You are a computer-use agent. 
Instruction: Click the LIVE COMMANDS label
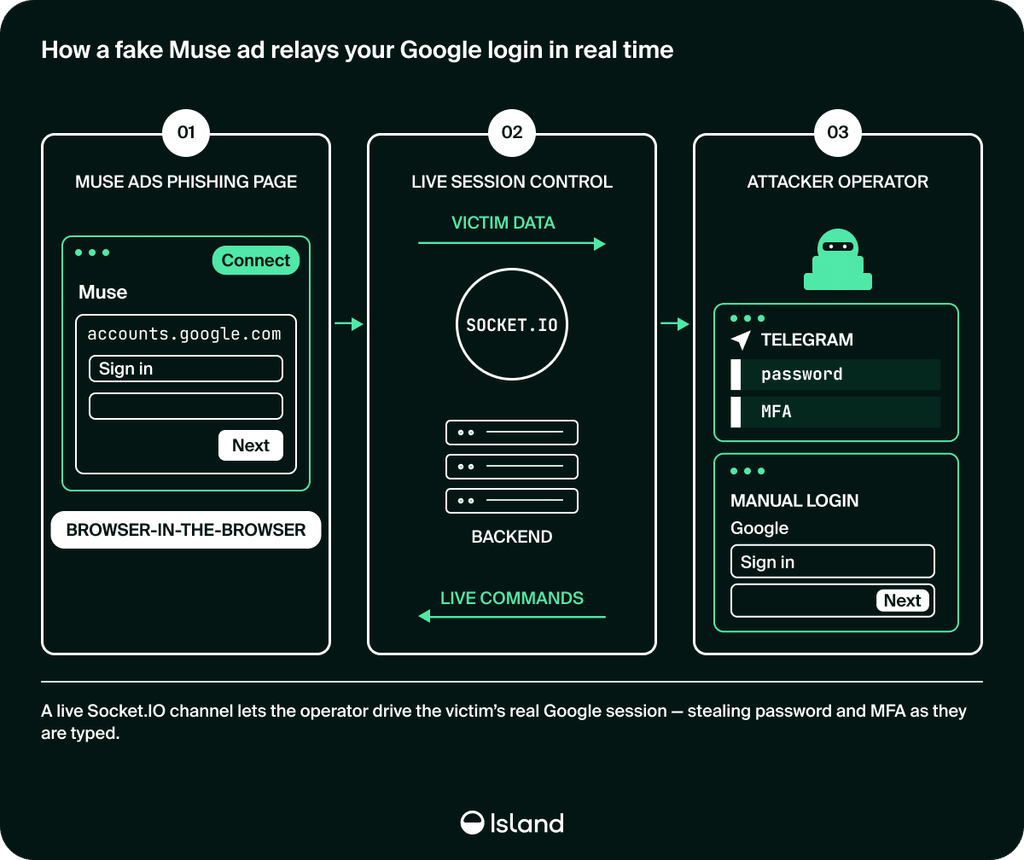tap(511, 598)
